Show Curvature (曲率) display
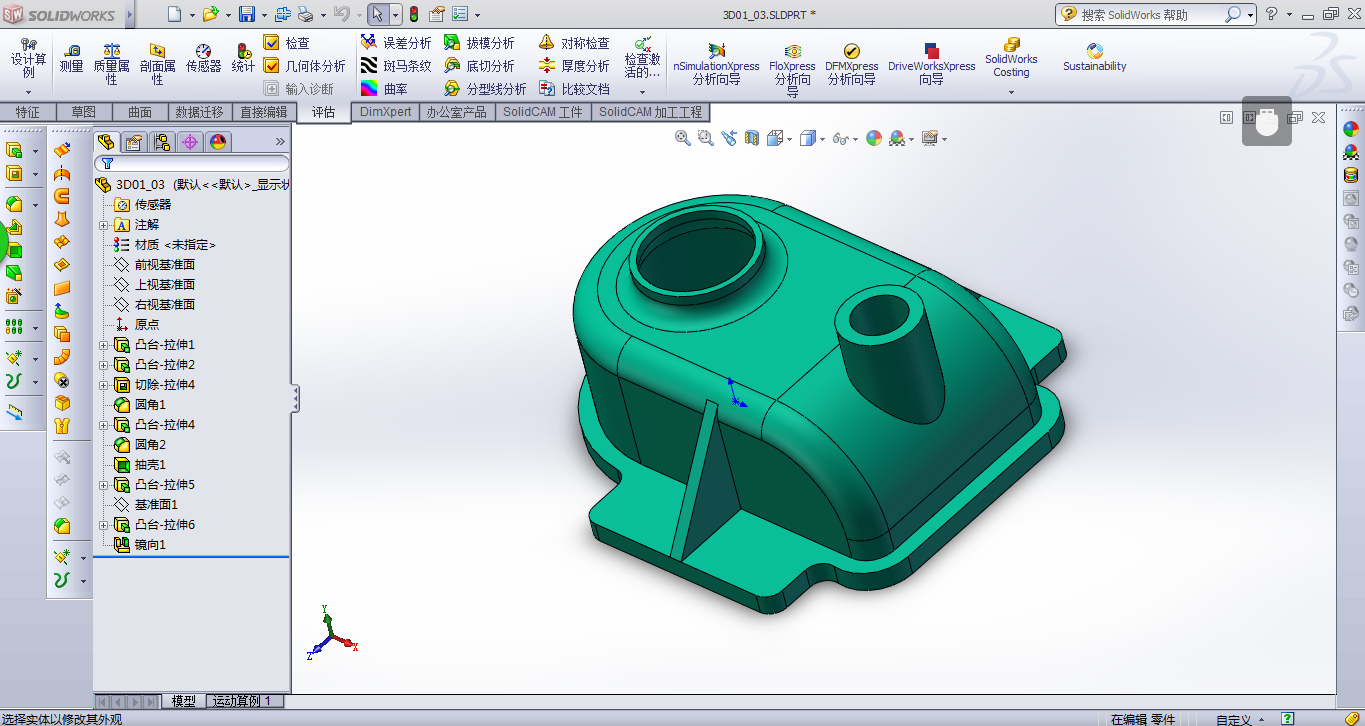This screenshot has width=1365, height=726. pos(384,89)
